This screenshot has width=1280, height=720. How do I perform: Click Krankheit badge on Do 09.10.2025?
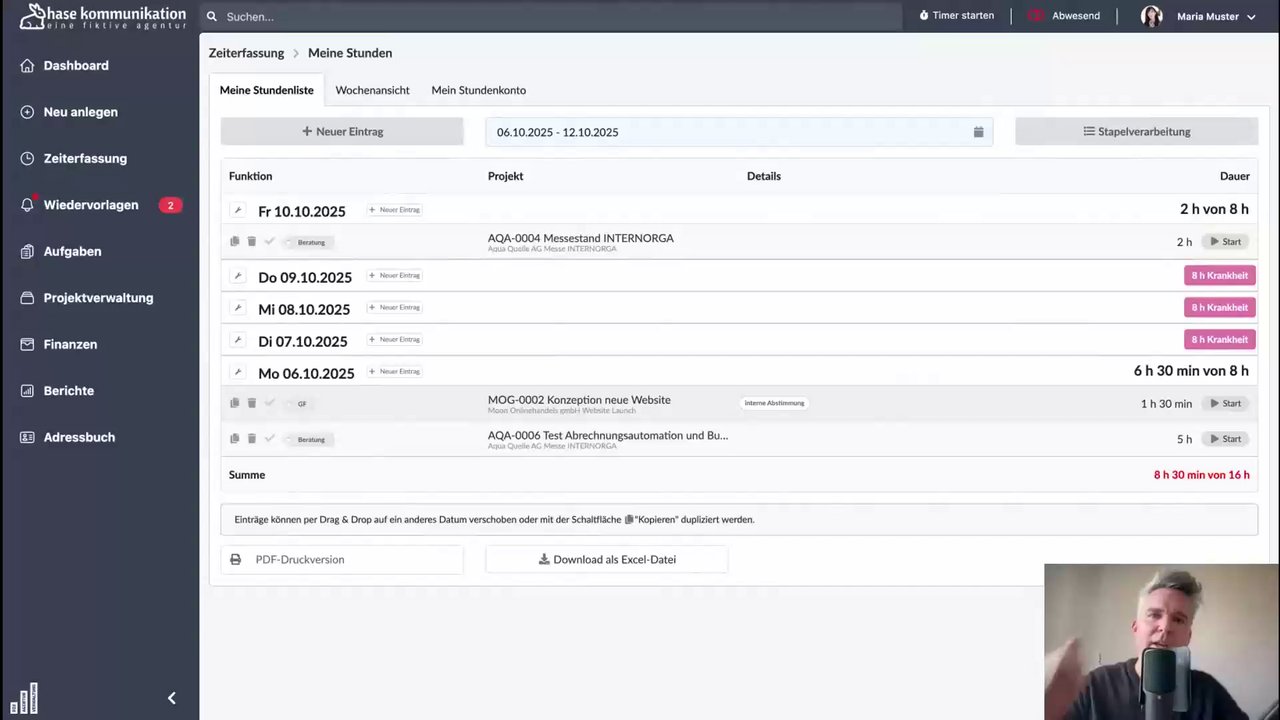pos(1219,276)
